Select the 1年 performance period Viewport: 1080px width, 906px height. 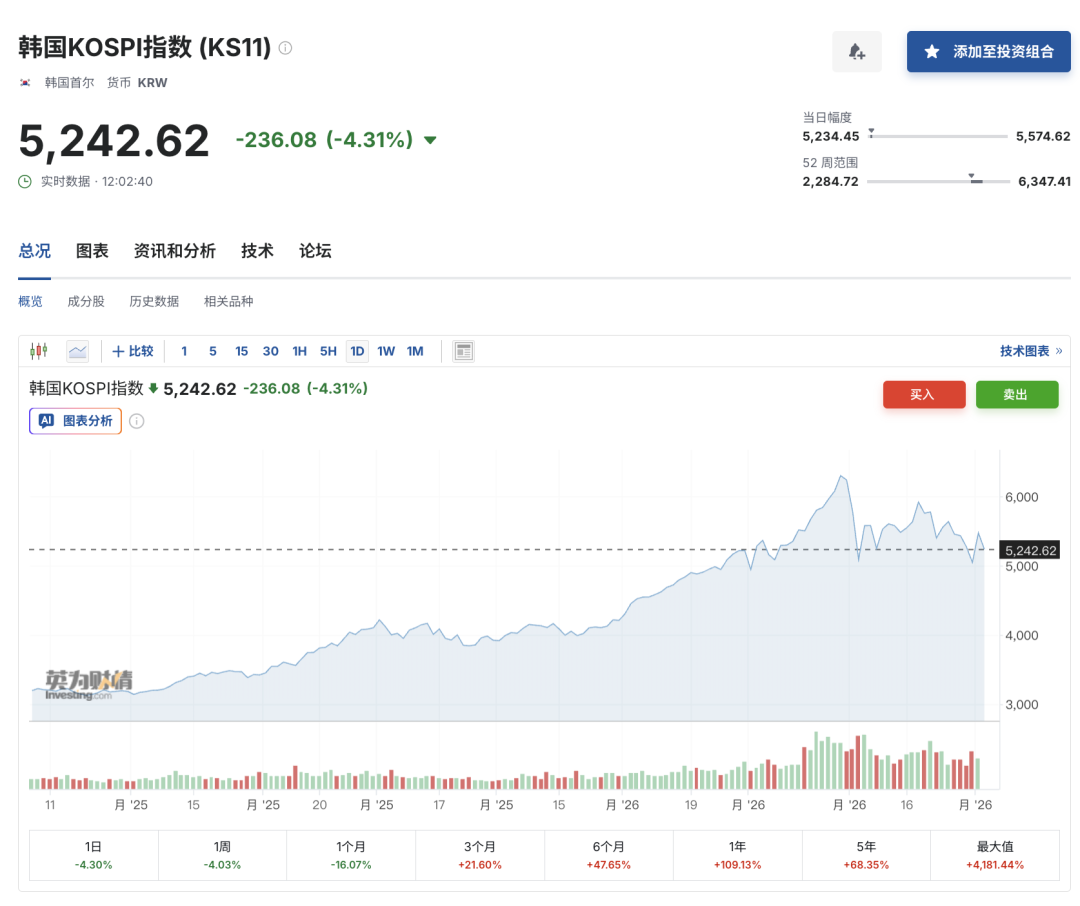(x=737, y=855)
